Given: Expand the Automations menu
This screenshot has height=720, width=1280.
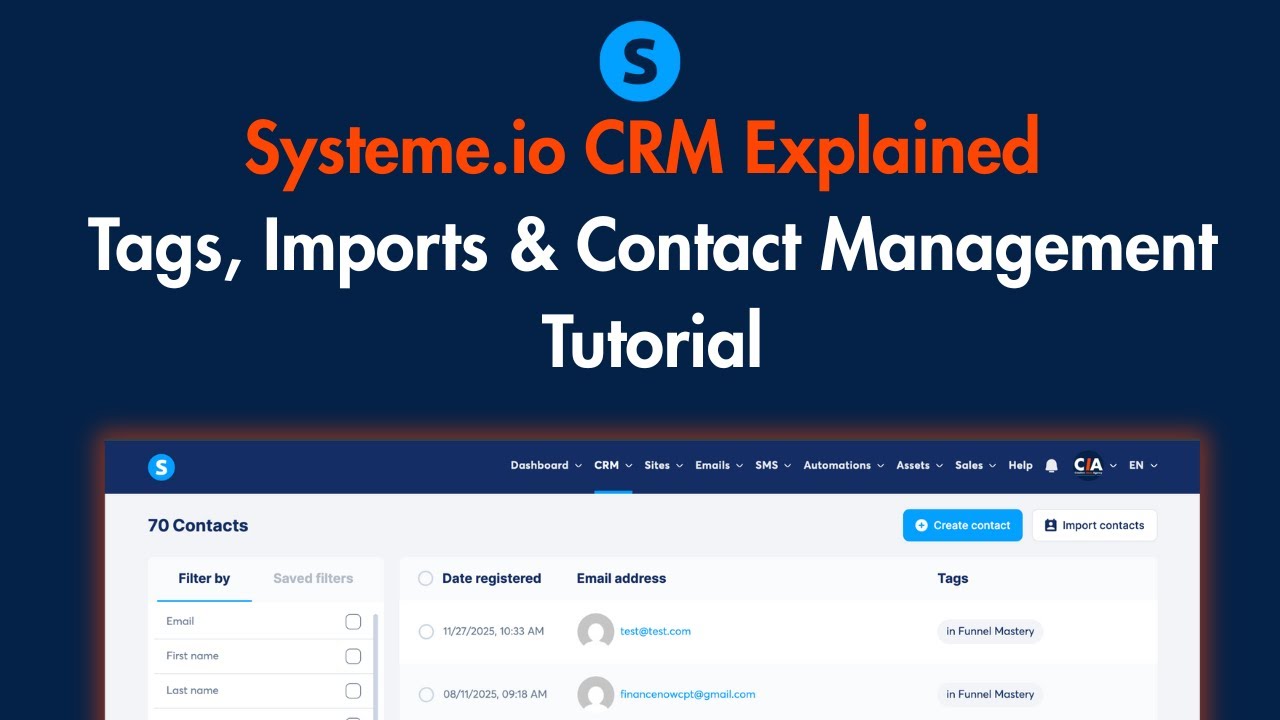Looking at the screenshot, I should [844, 465].
